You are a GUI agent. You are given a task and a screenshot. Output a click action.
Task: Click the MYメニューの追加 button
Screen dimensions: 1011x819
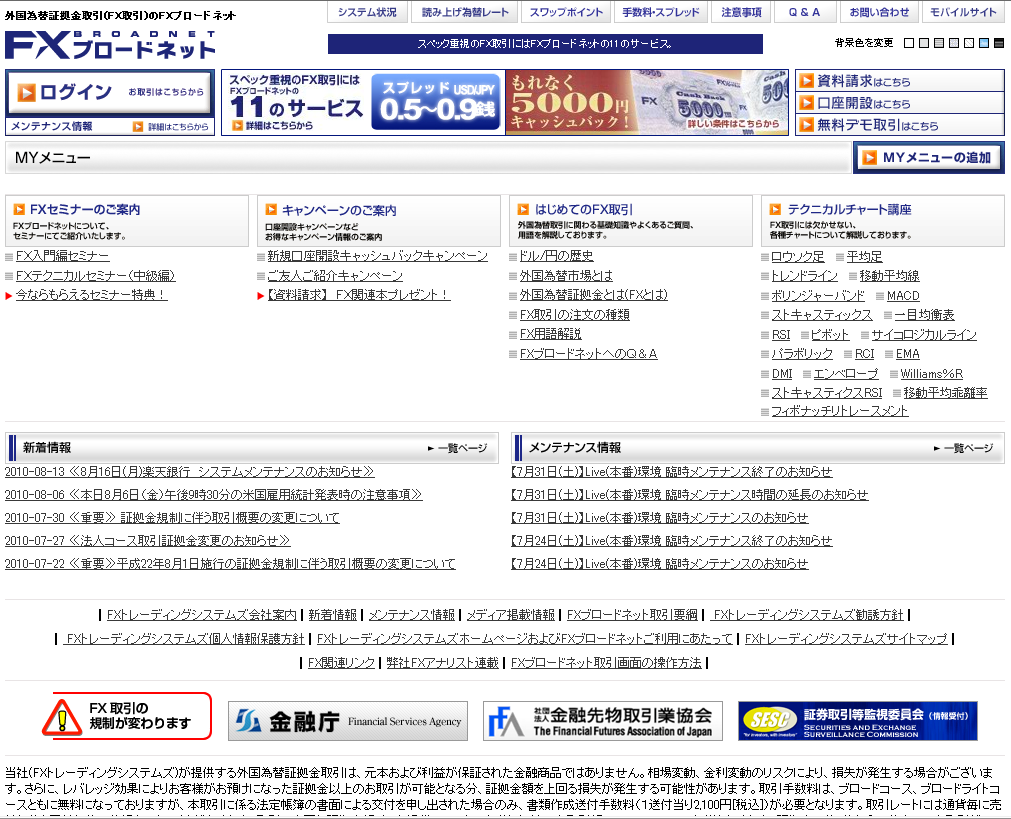click(x=928, y=157)
